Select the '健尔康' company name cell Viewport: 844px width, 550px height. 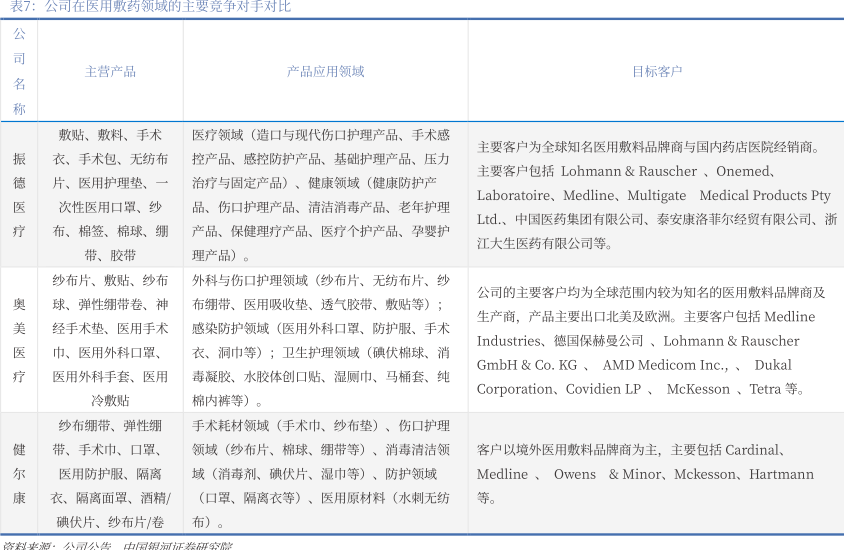coord(19,473)
